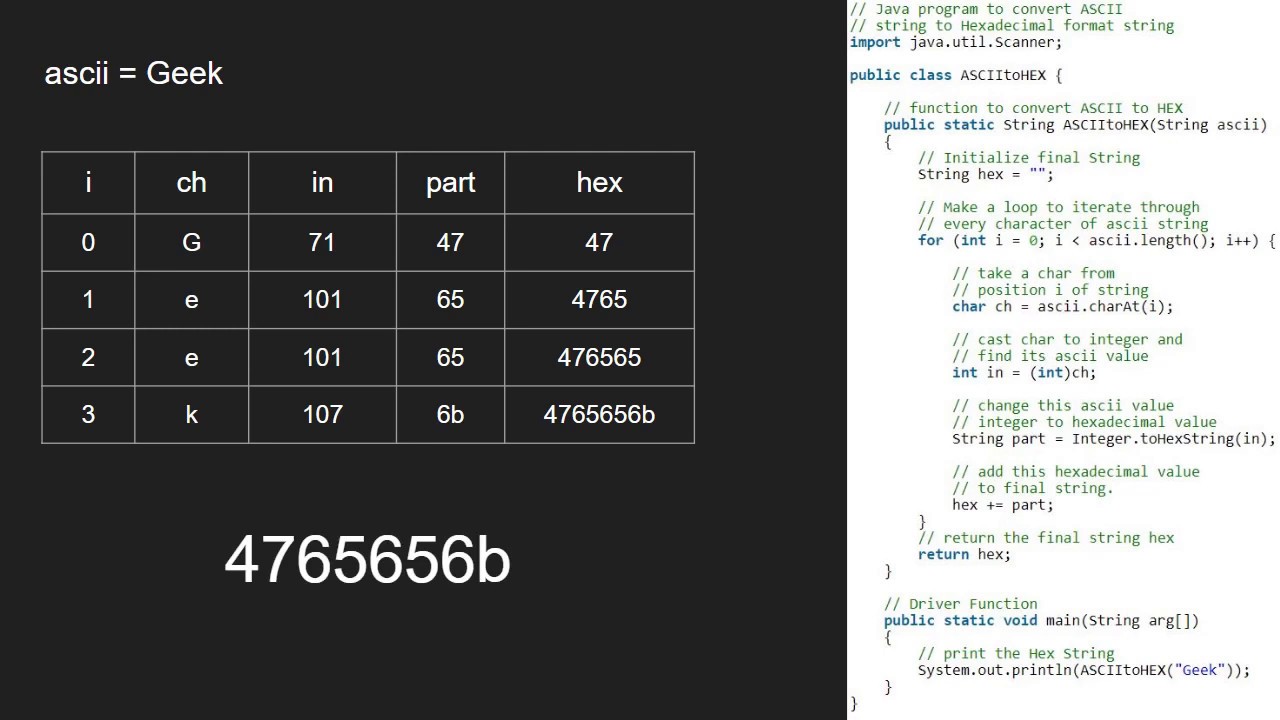Viewport: 1280px width, 720px height.
Task: Click the "// Initialize final String" comment
Action: tap(1029, 158)
